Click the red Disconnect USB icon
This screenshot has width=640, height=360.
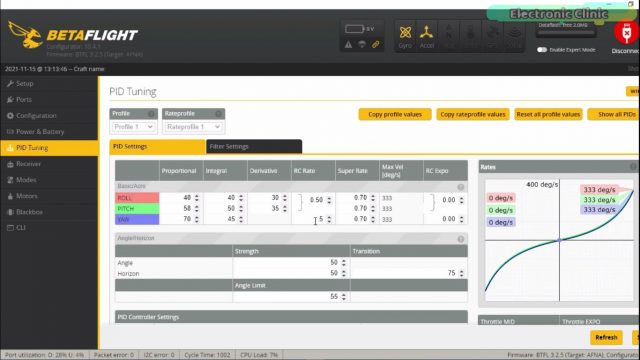point(626,32)
